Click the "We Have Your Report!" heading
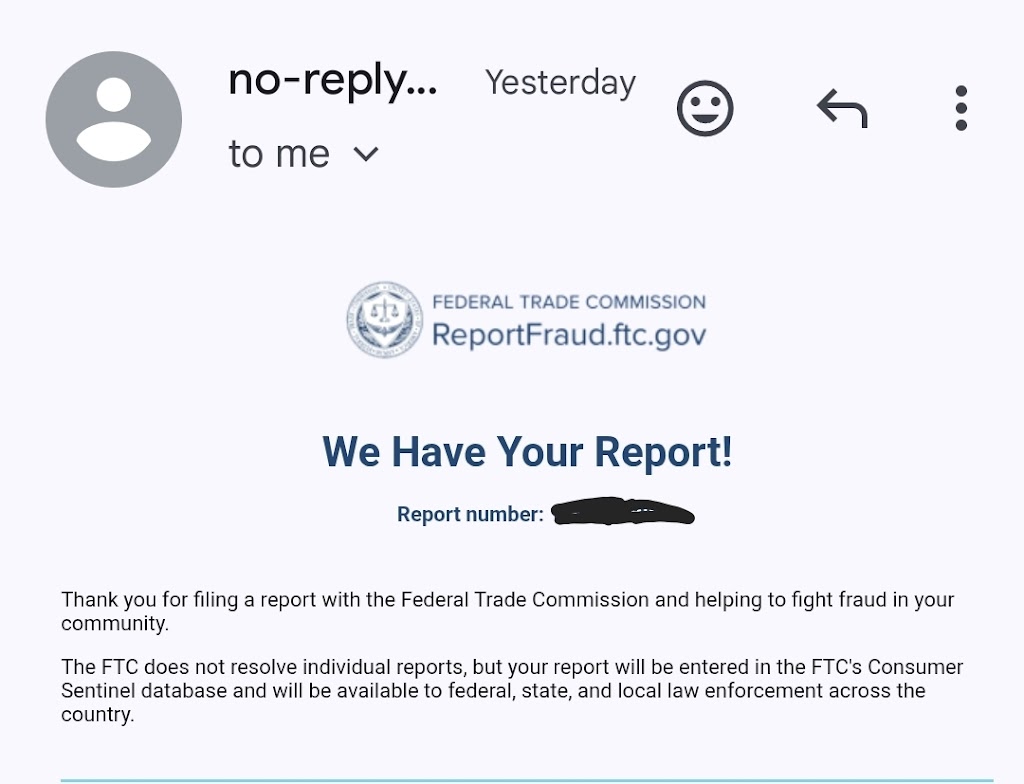Screen dimensions: 1024x784 (x=527, y=452)
